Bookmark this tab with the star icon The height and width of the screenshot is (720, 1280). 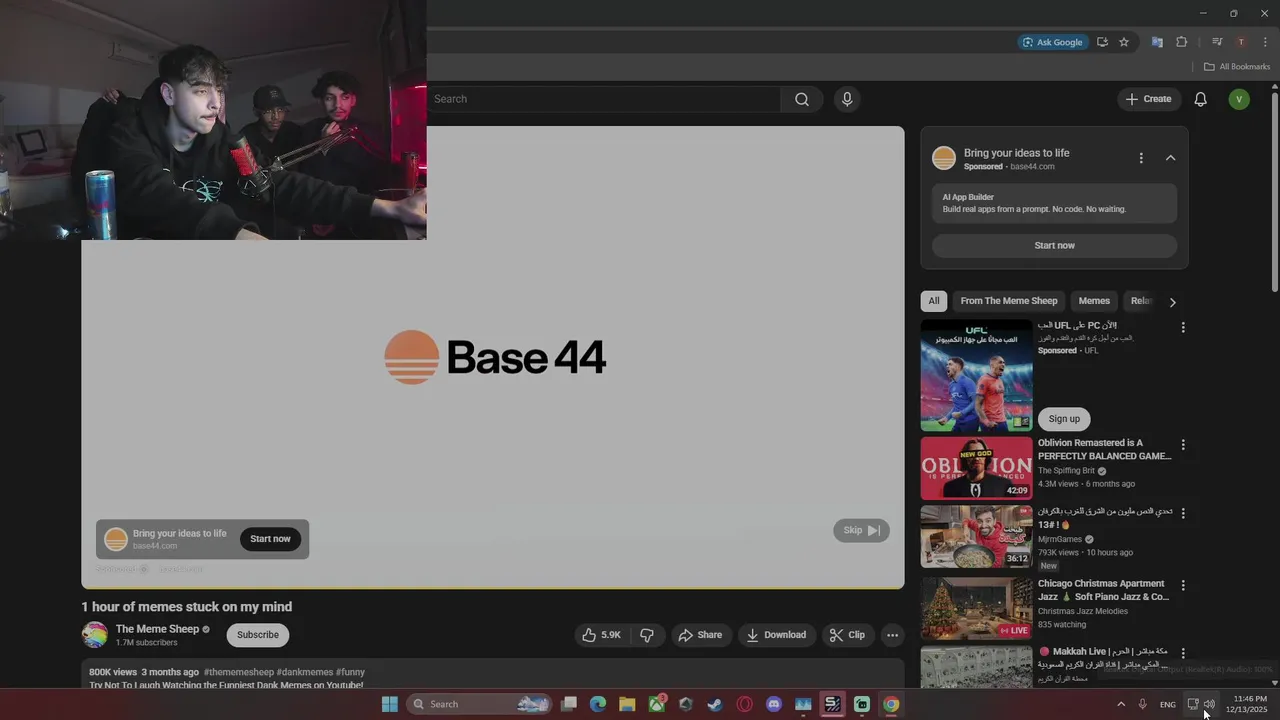1124,42
